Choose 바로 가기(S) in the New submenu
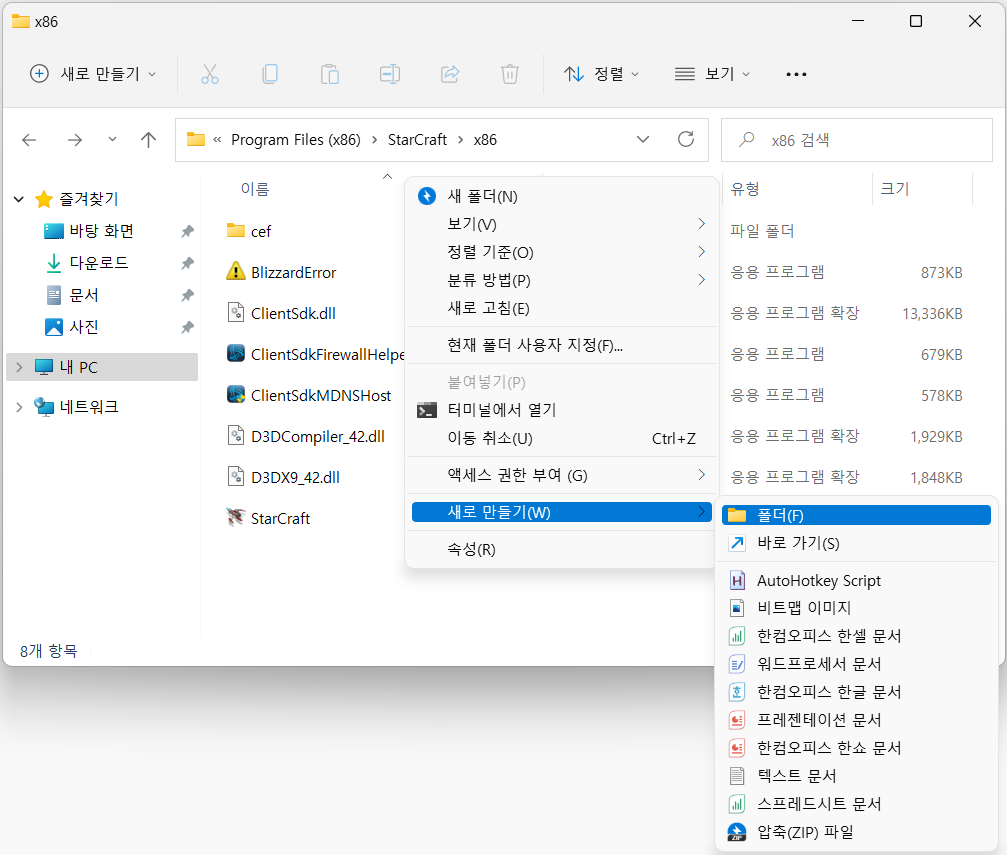This screenshot has height=855, width=1007. tap(856, 543)
